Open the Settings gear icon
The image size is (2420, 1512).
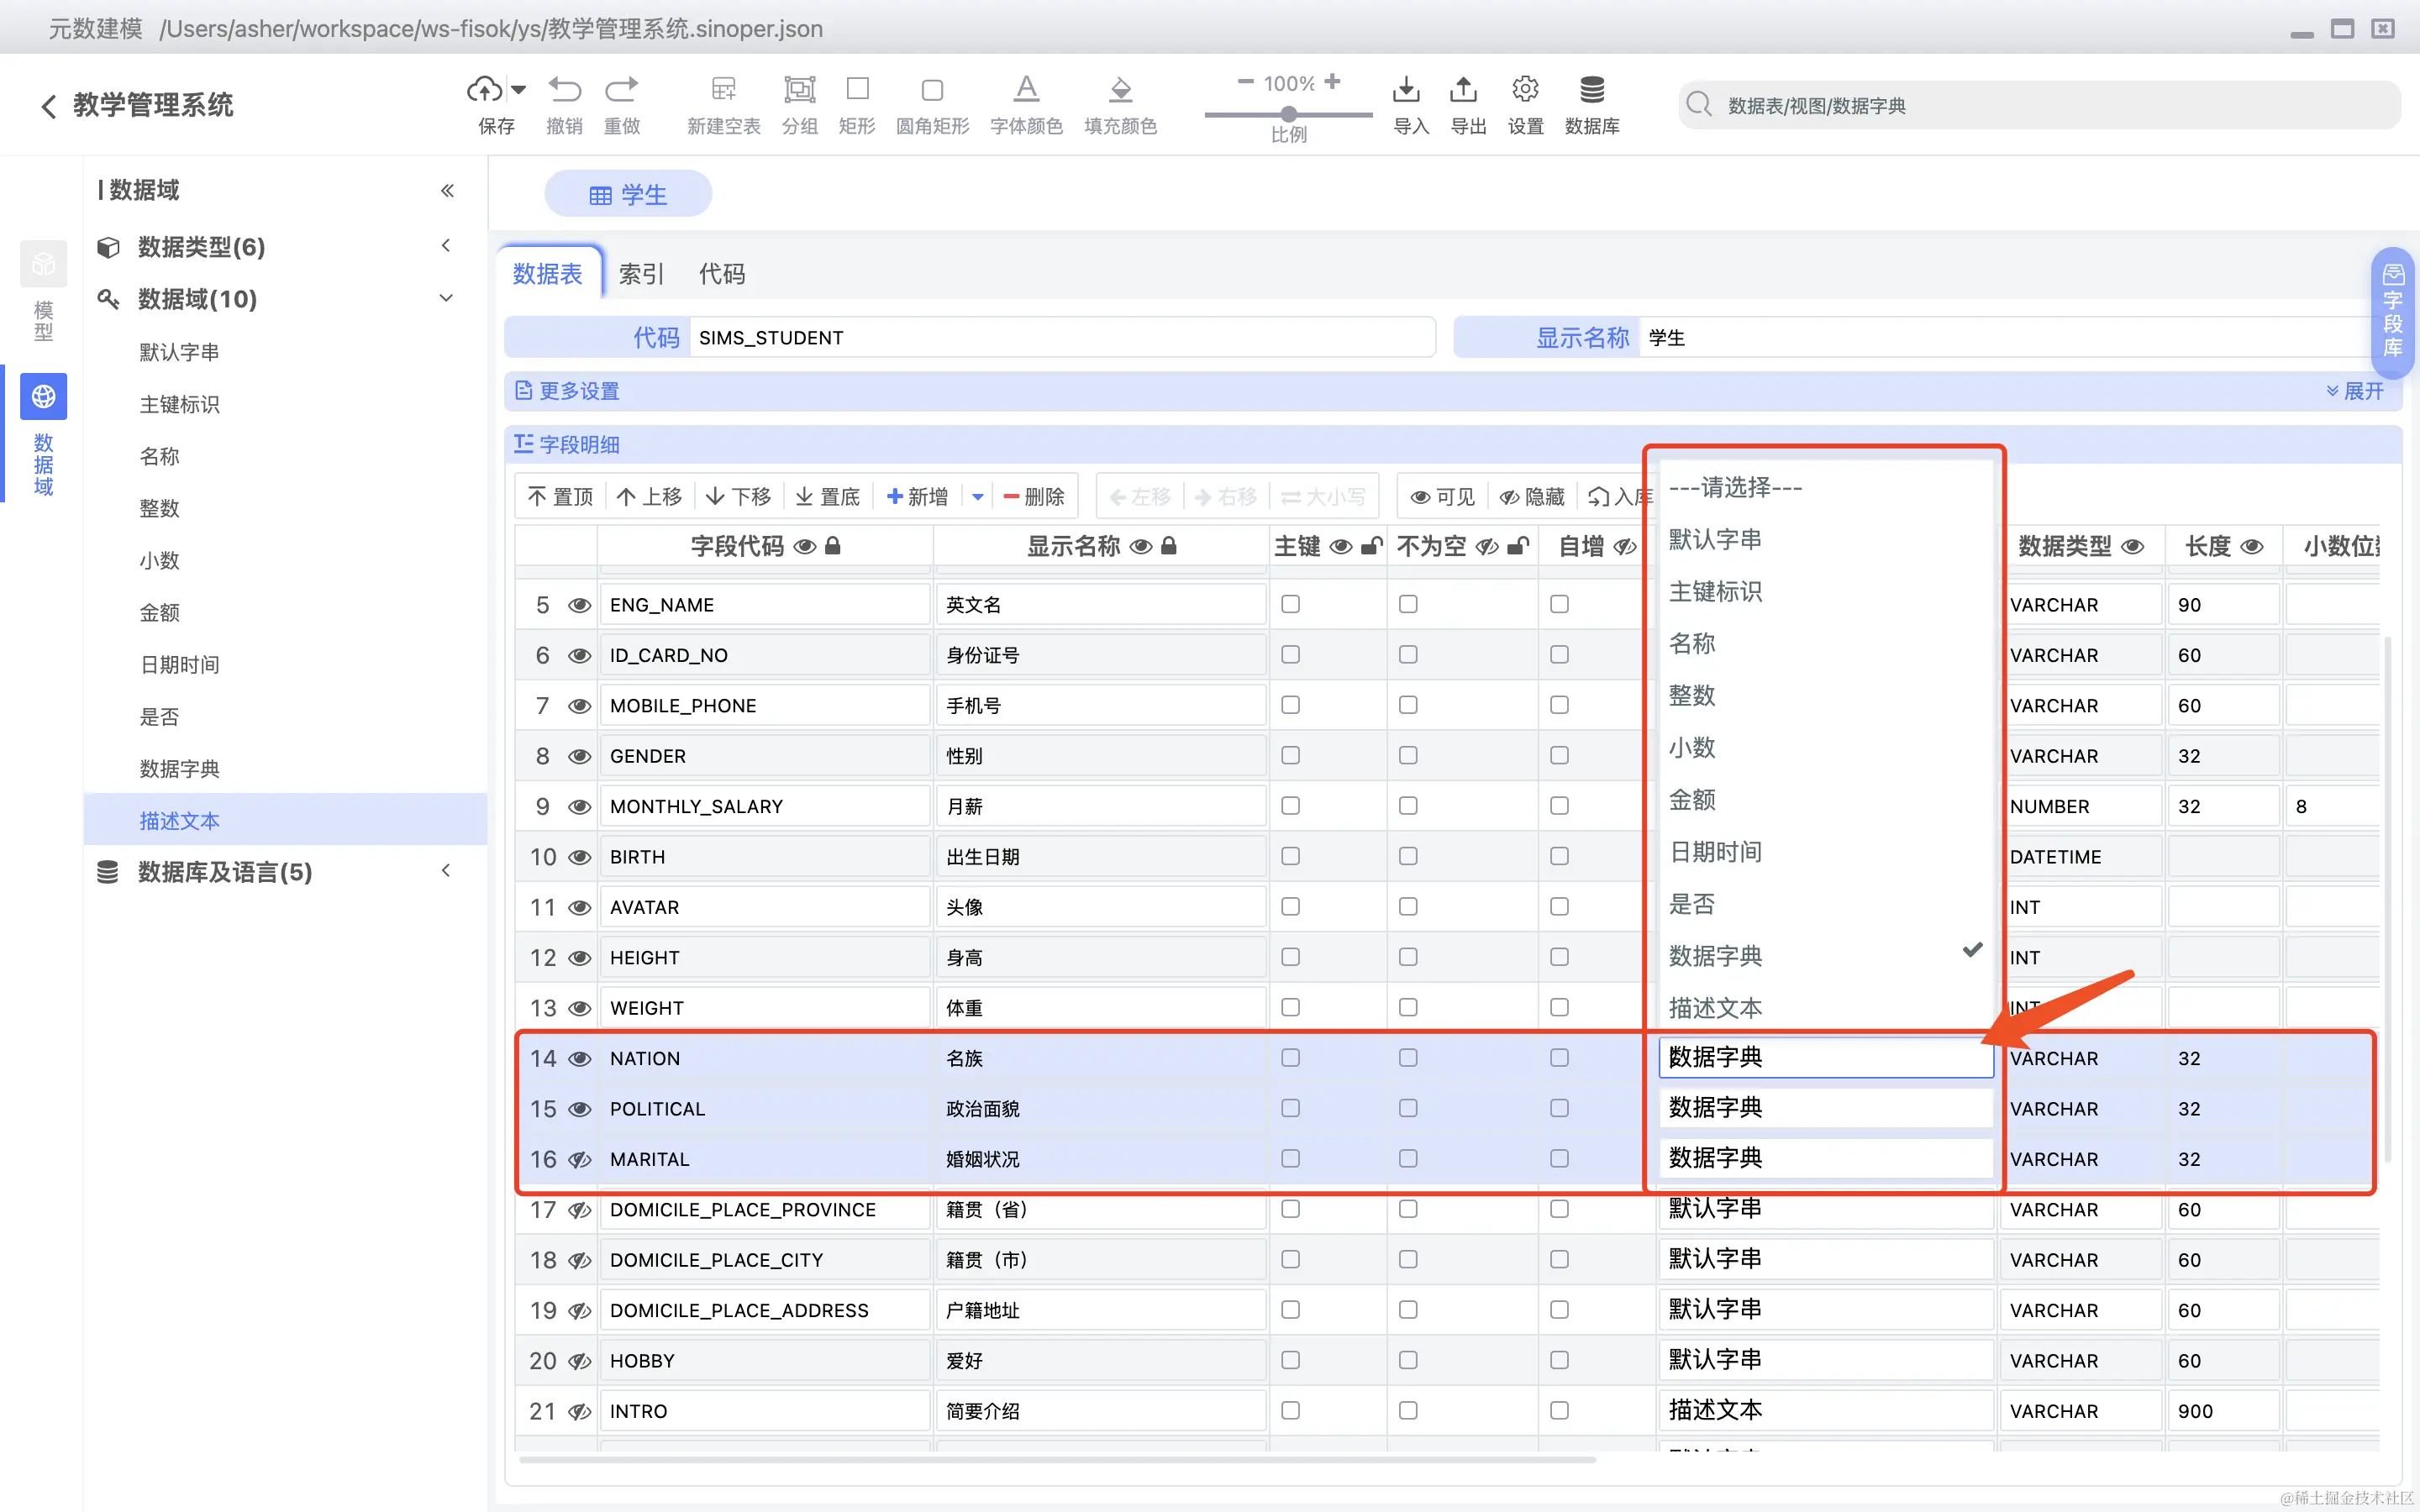[1525, 89]
